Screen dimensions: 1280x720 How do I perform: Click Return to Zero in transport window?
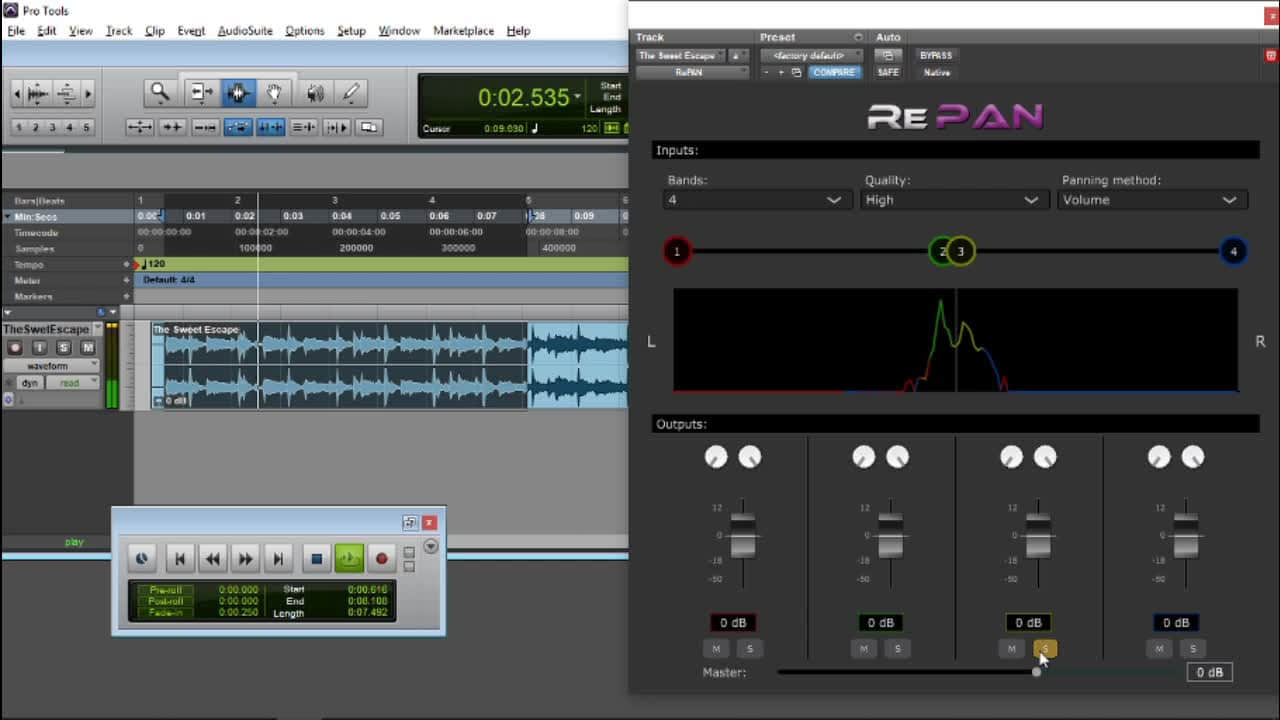pos(180,559)
